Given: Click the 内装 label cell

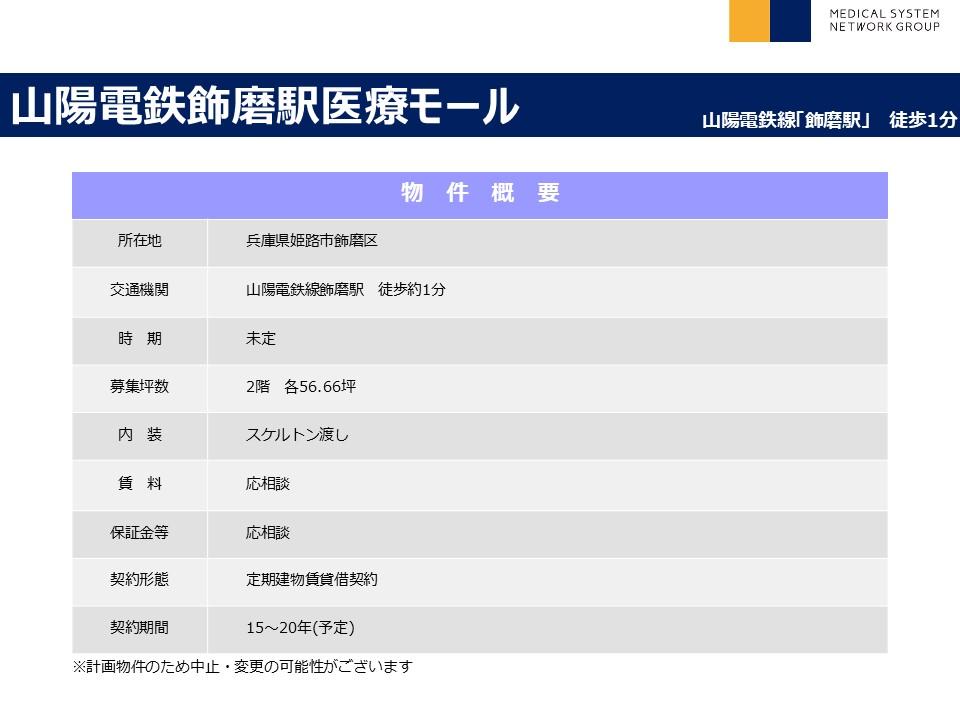Looking at the screenshot, I should [x=140, y=436].
